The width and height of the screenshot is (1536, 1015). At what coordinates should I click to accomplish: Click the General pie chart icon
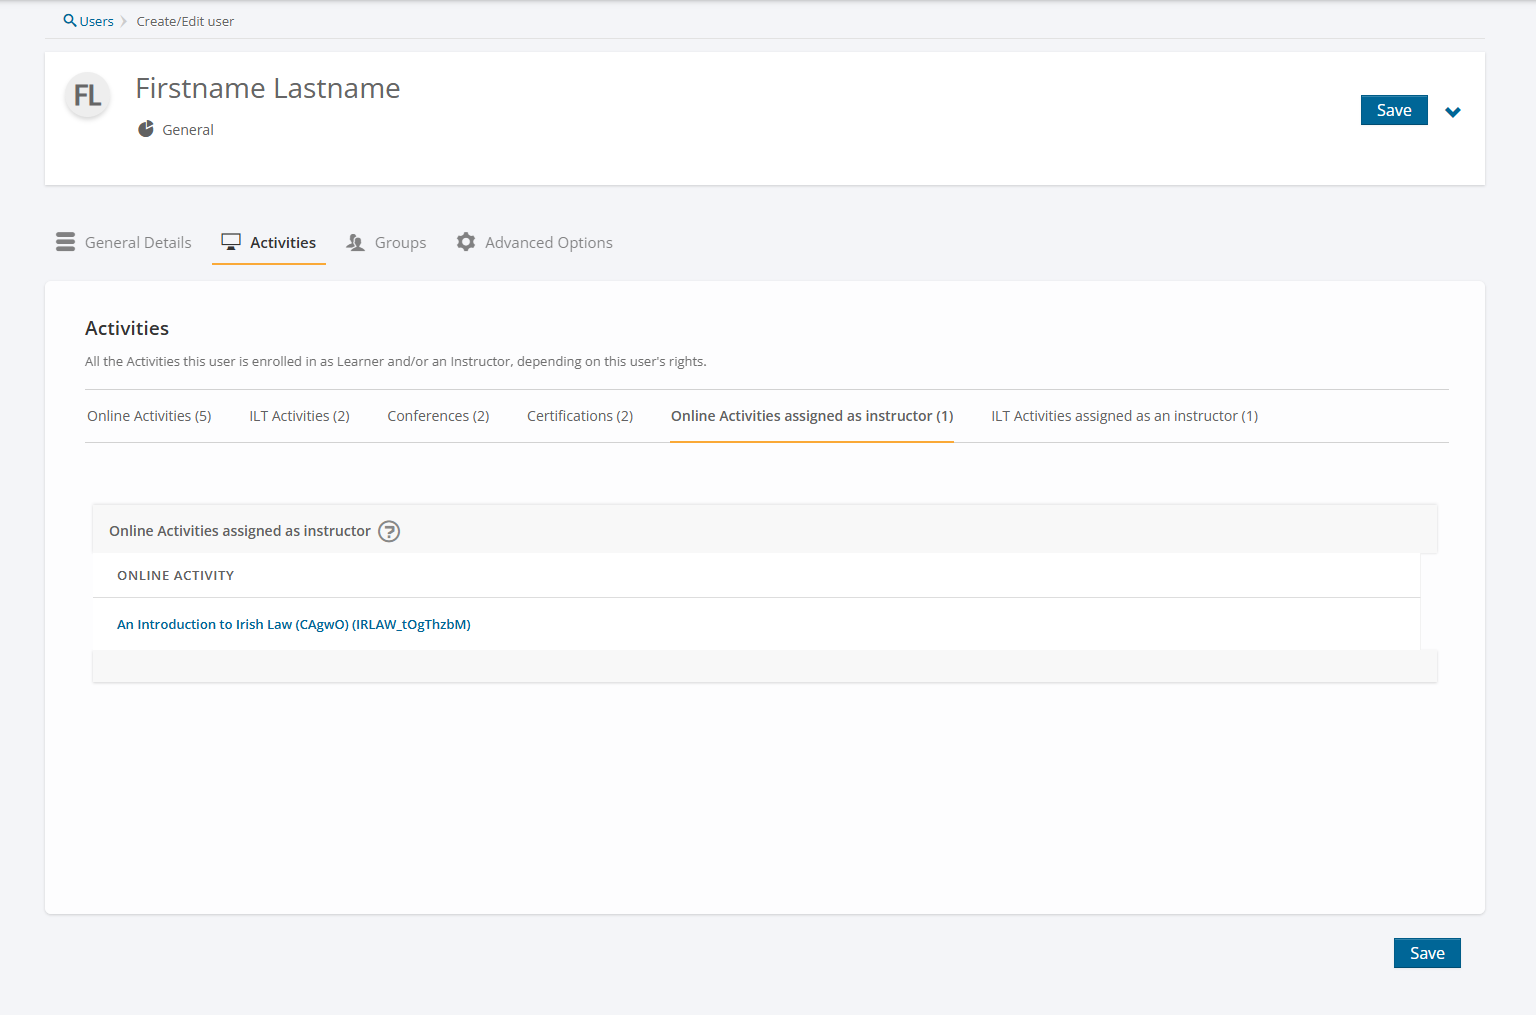point(146,129)
